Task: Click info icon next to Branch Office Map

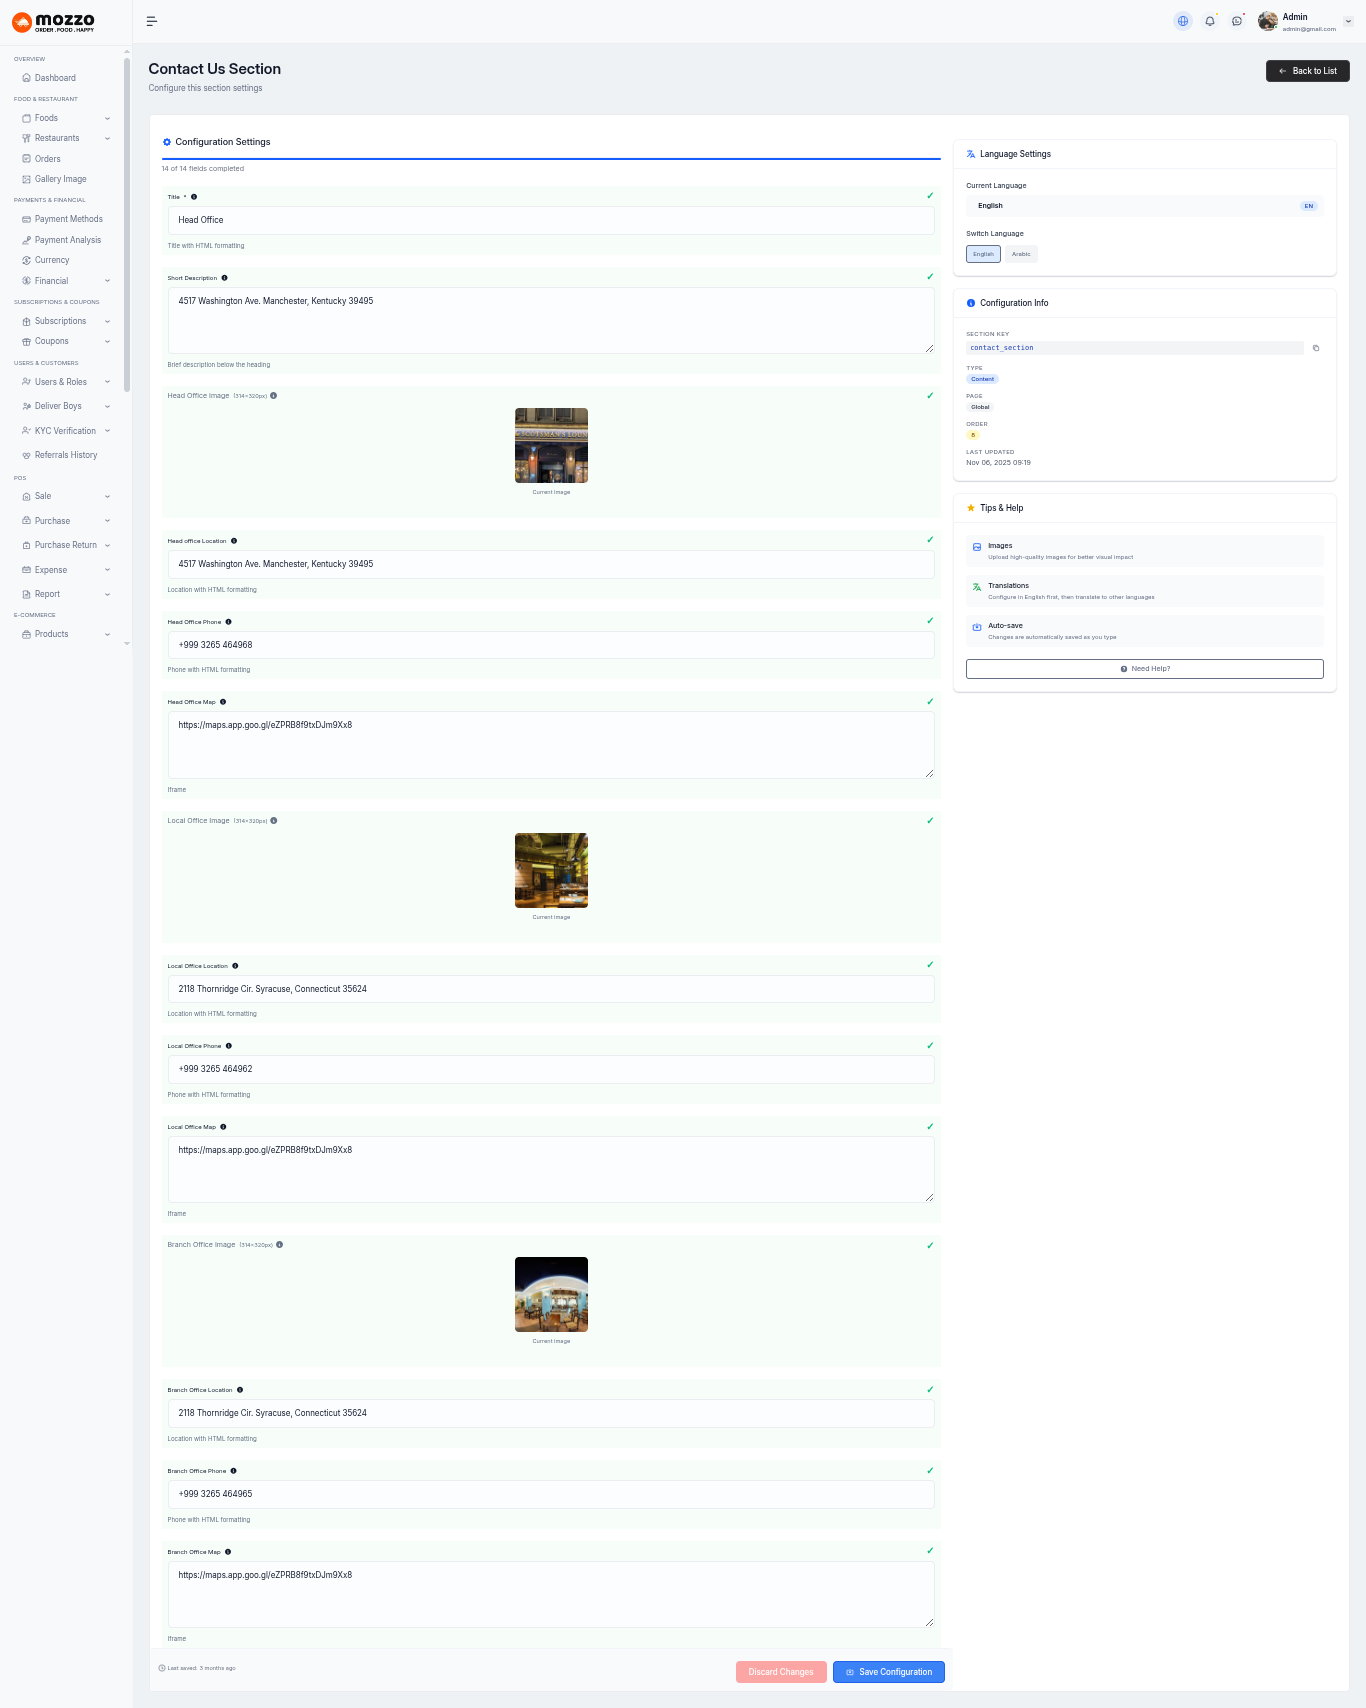Action: point(228,1552)
